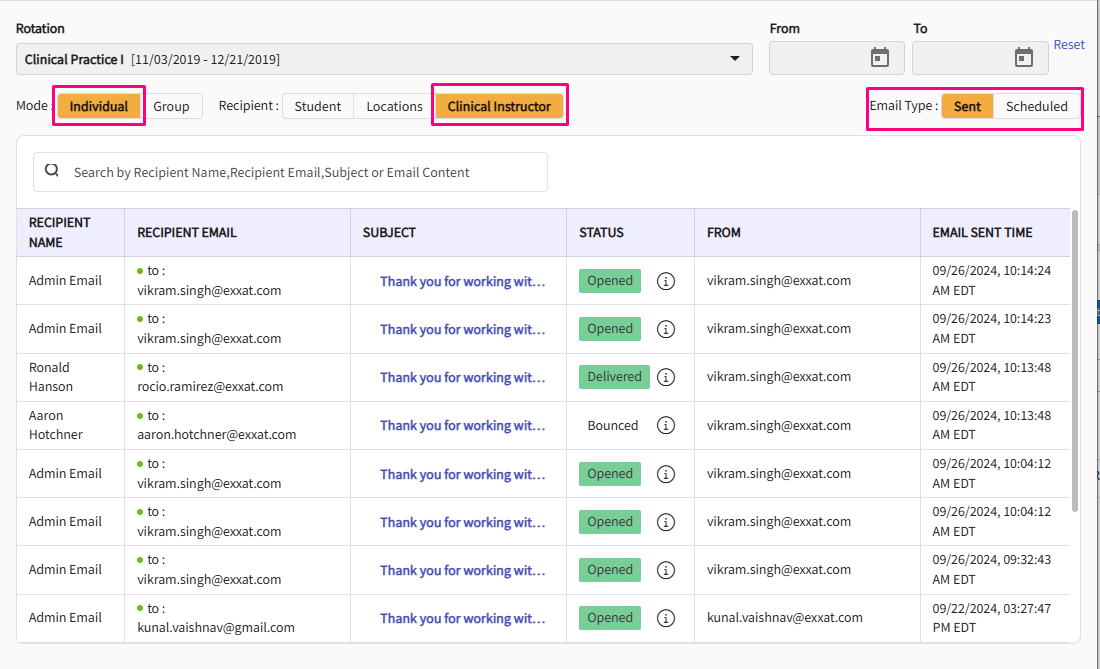Open subject link of the 10:14:23 AM email
The height and width of the screenshot is (669, 1100).
click(462, 329)
